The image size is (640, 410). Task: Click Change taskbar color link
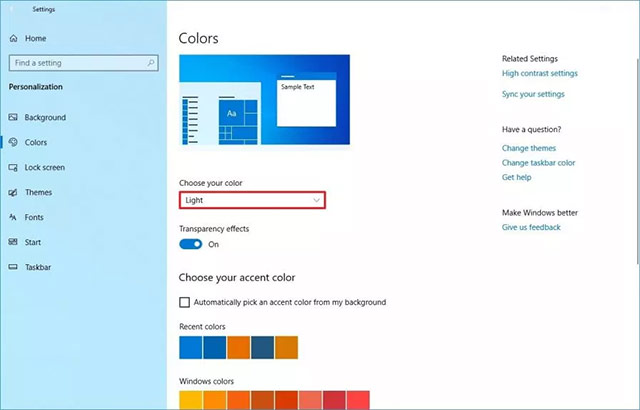click(x=538, y=163)
